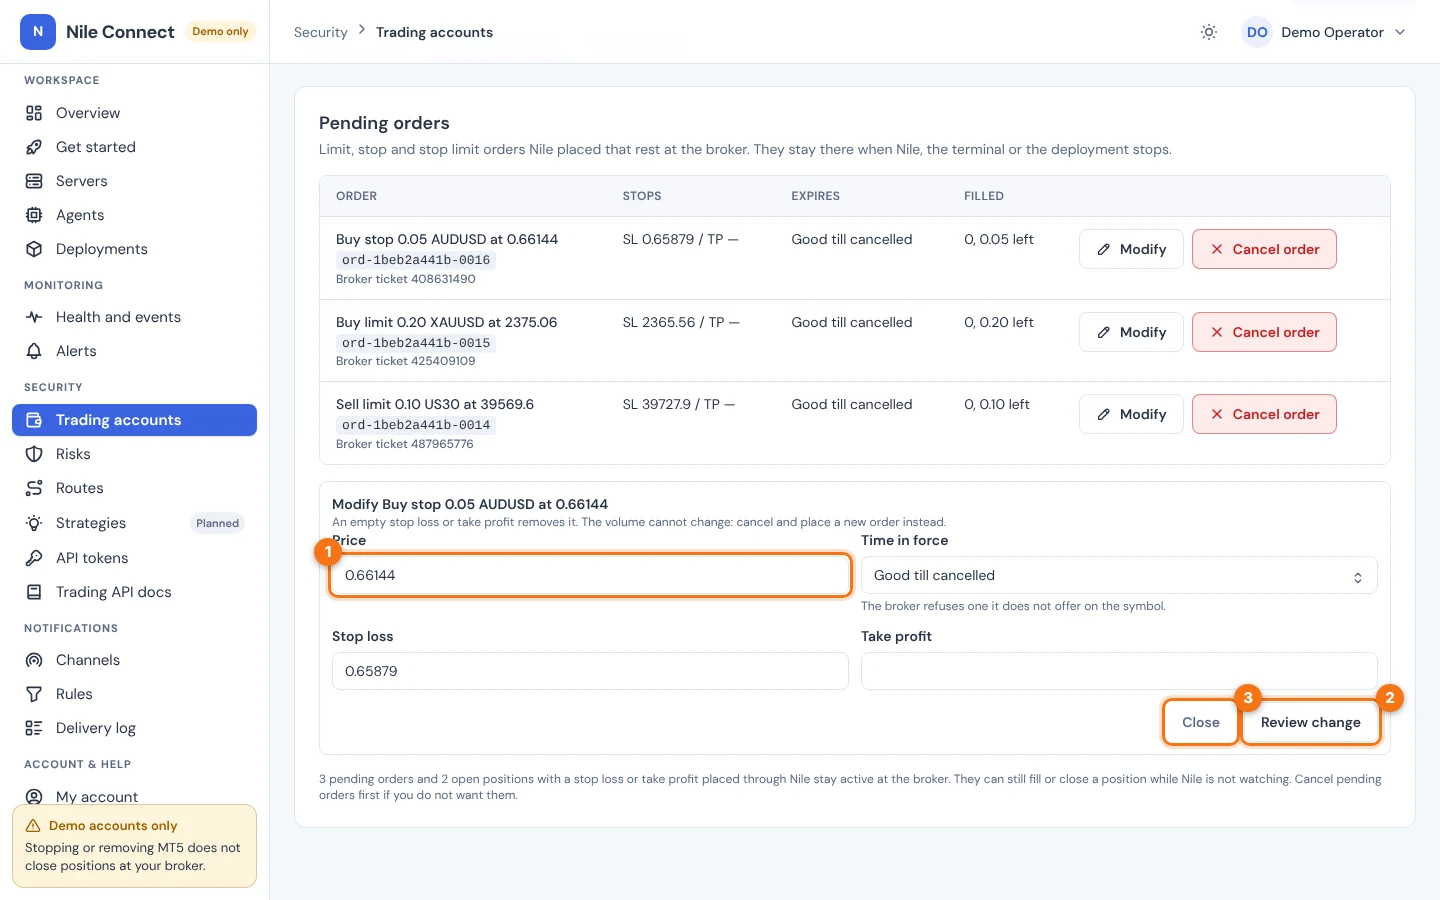1440x900 pixels.
Task: Select Trading accounts menu item
Action: point(134,420)
